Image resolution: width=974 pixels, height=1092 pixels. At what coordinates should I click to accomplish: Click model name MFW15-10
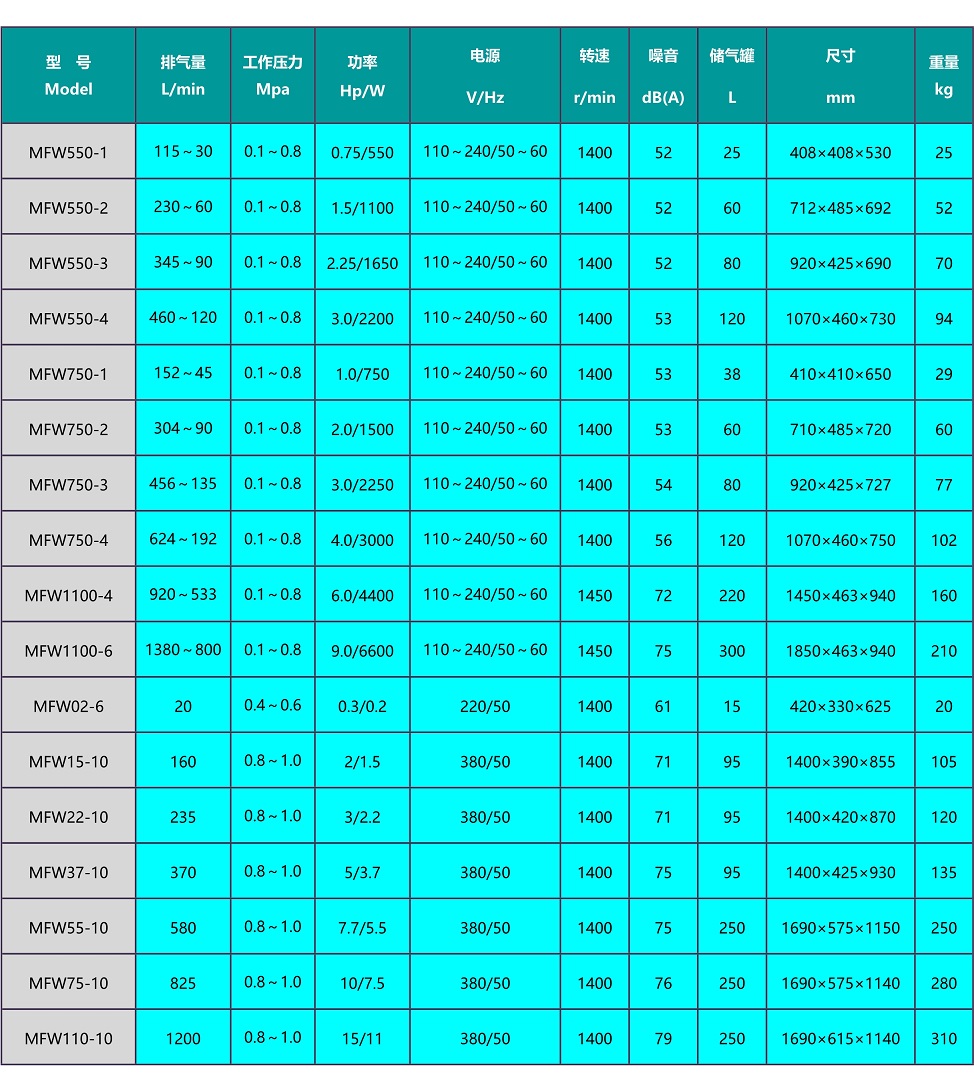(x=68, y=761)
